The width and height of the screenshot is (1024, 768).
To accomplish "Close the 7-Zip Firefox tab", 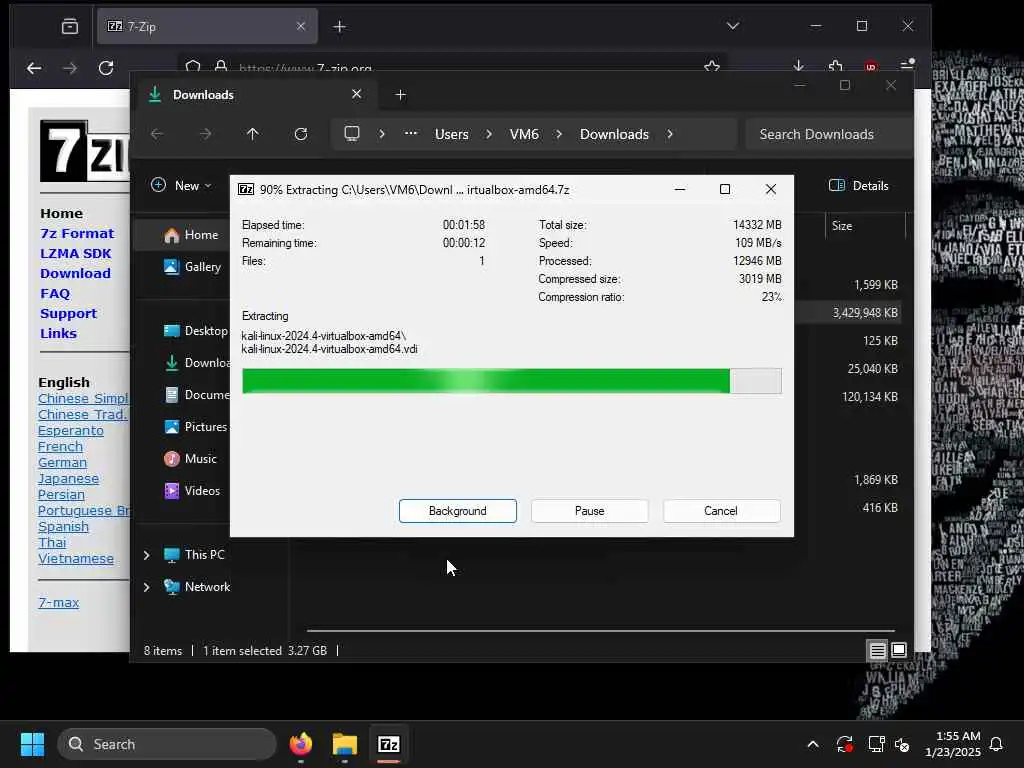I will pyautogui.click(x=300, y=26).
